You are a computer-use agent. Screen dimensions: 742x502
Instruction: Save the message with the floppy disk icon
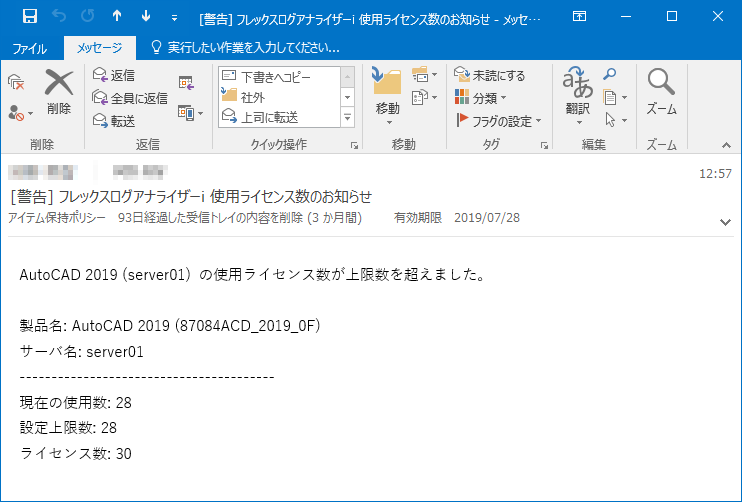pos(30,17)
